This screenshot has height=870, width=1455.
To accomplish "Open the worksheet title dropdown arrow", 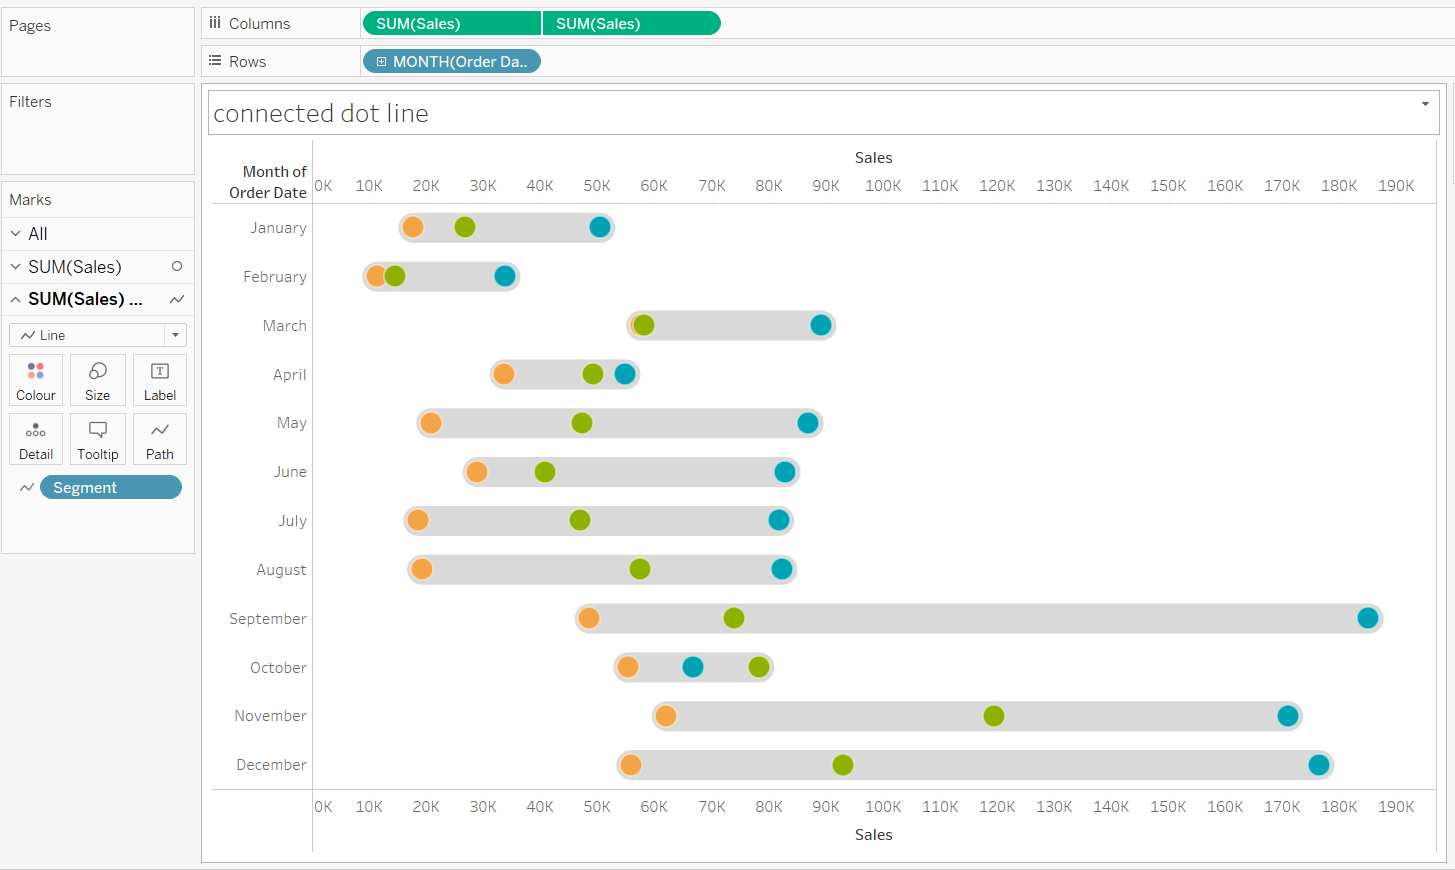I will tap(1424, 103).
